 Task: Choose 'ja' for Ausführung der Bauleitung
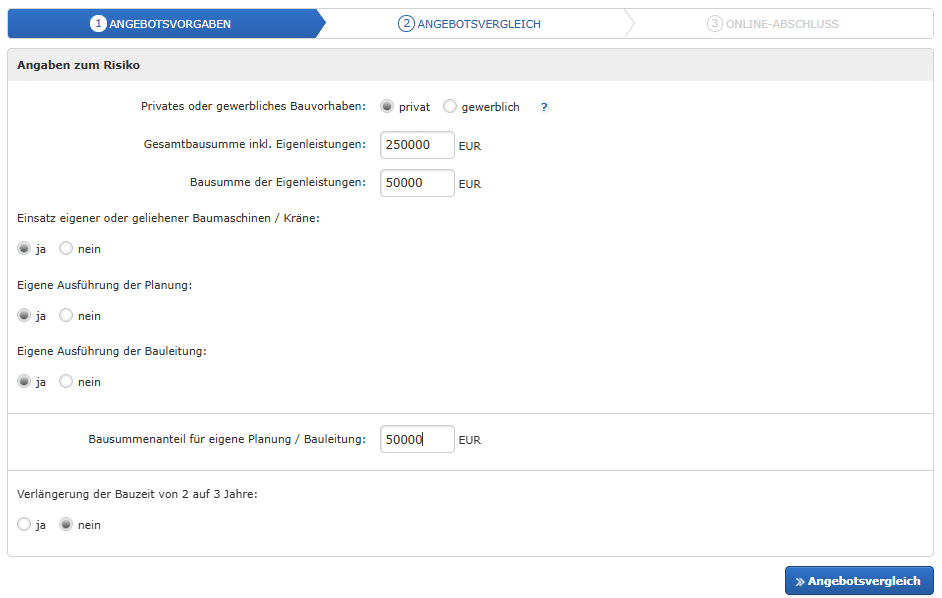click(24, 381)
